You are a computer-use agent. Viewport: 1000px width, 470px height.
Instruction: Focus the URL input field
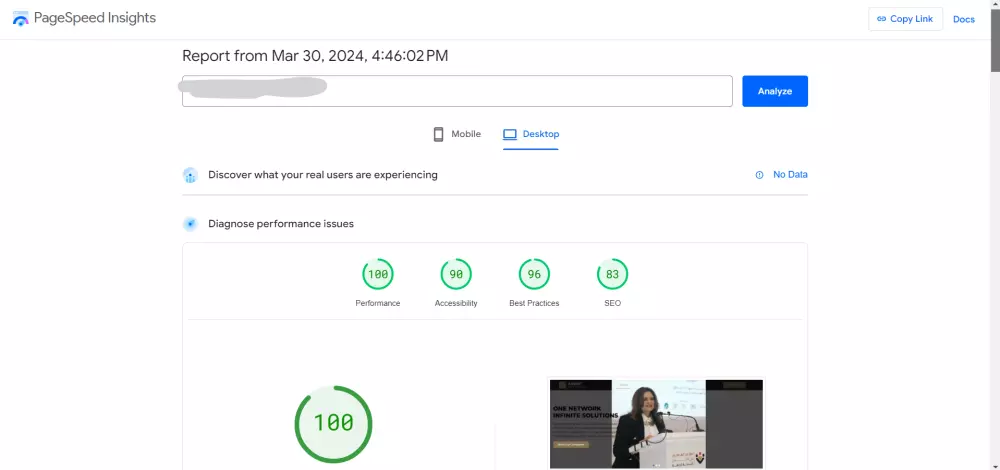click(x=457, y=91)
